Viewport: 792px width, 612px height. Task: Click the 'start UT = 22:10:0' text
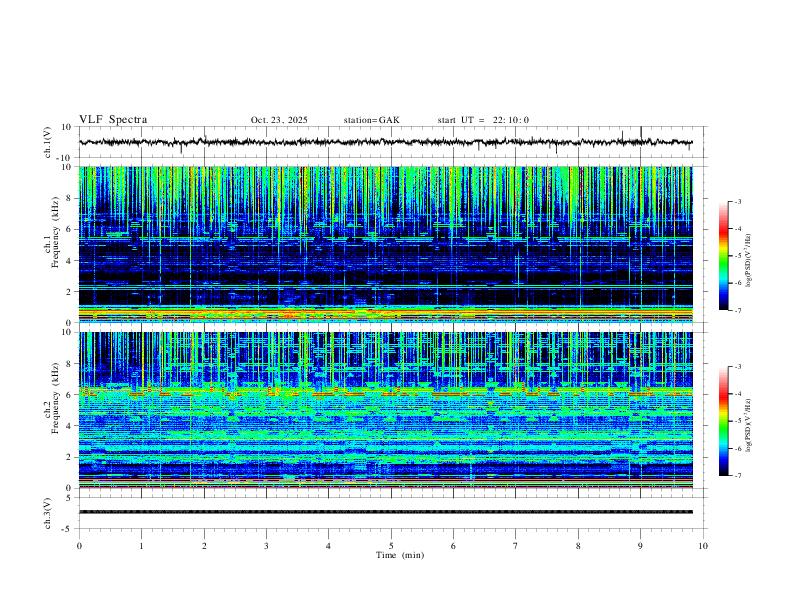pos(483,120)
